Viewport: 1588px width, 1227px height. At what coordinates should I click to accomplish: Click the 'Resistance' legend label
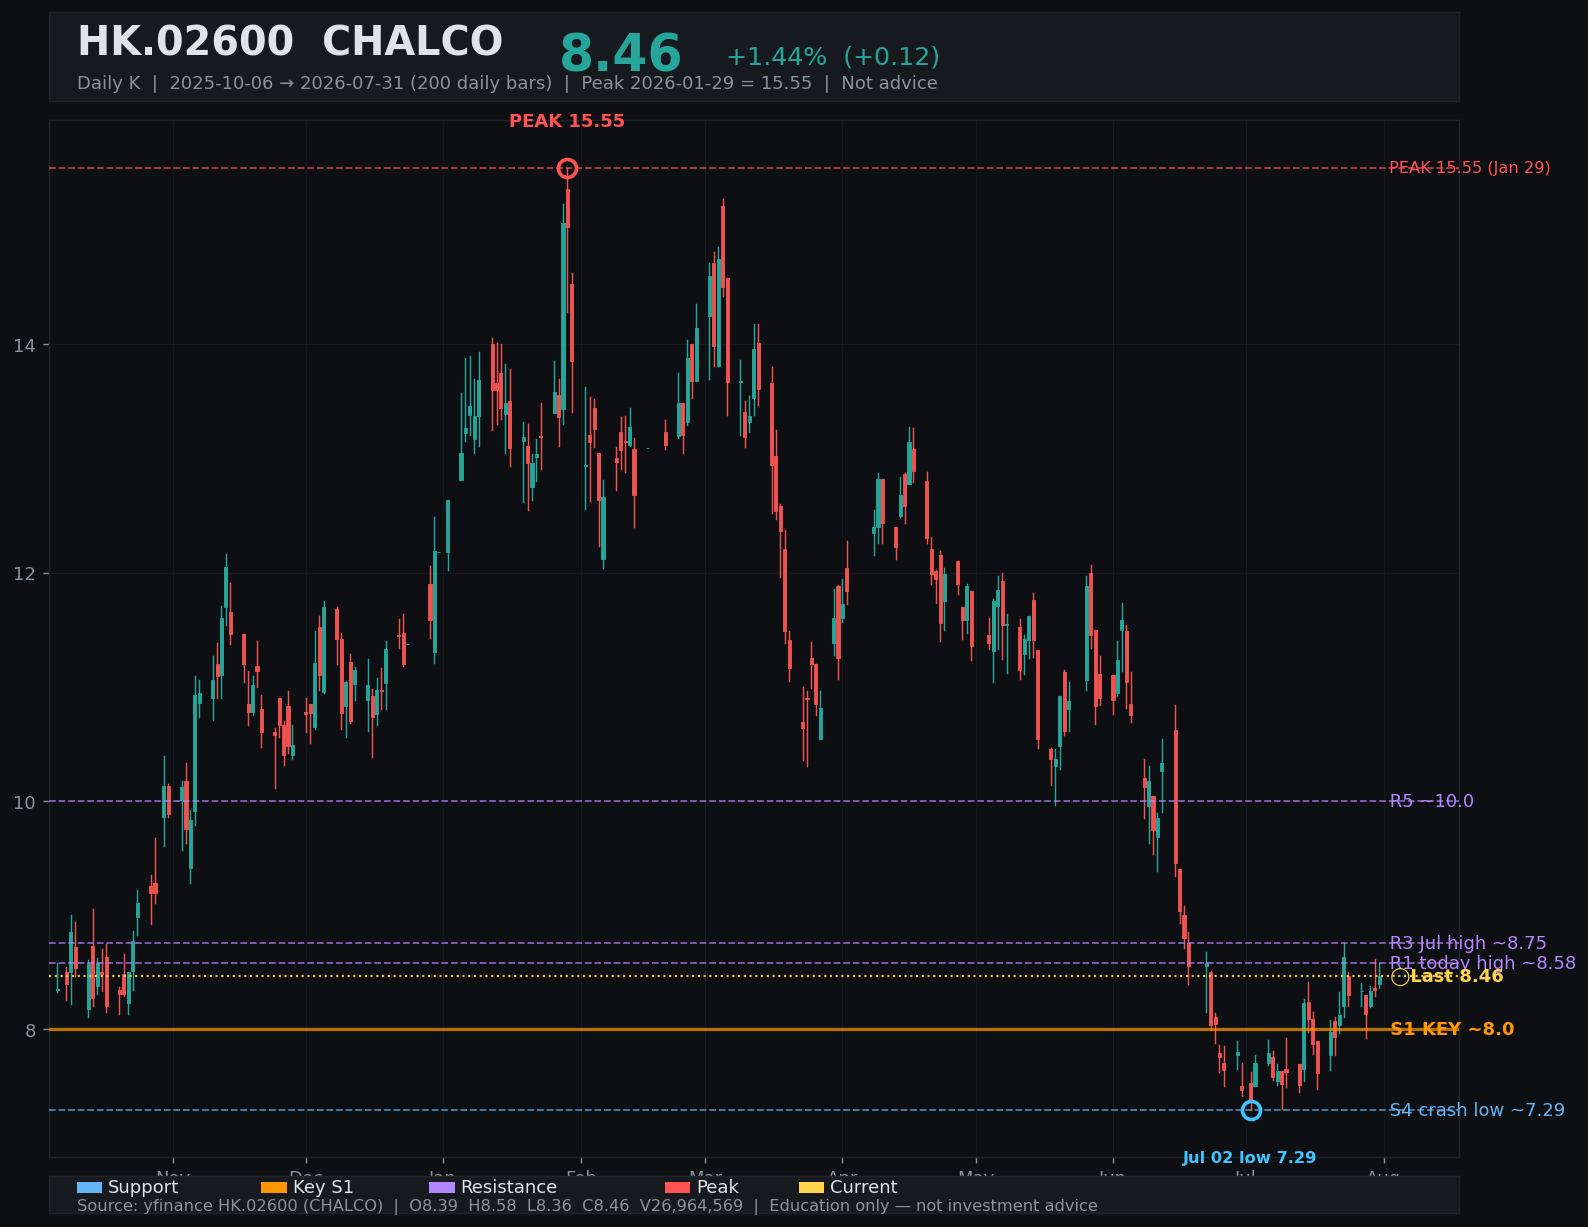[509, 1187]
